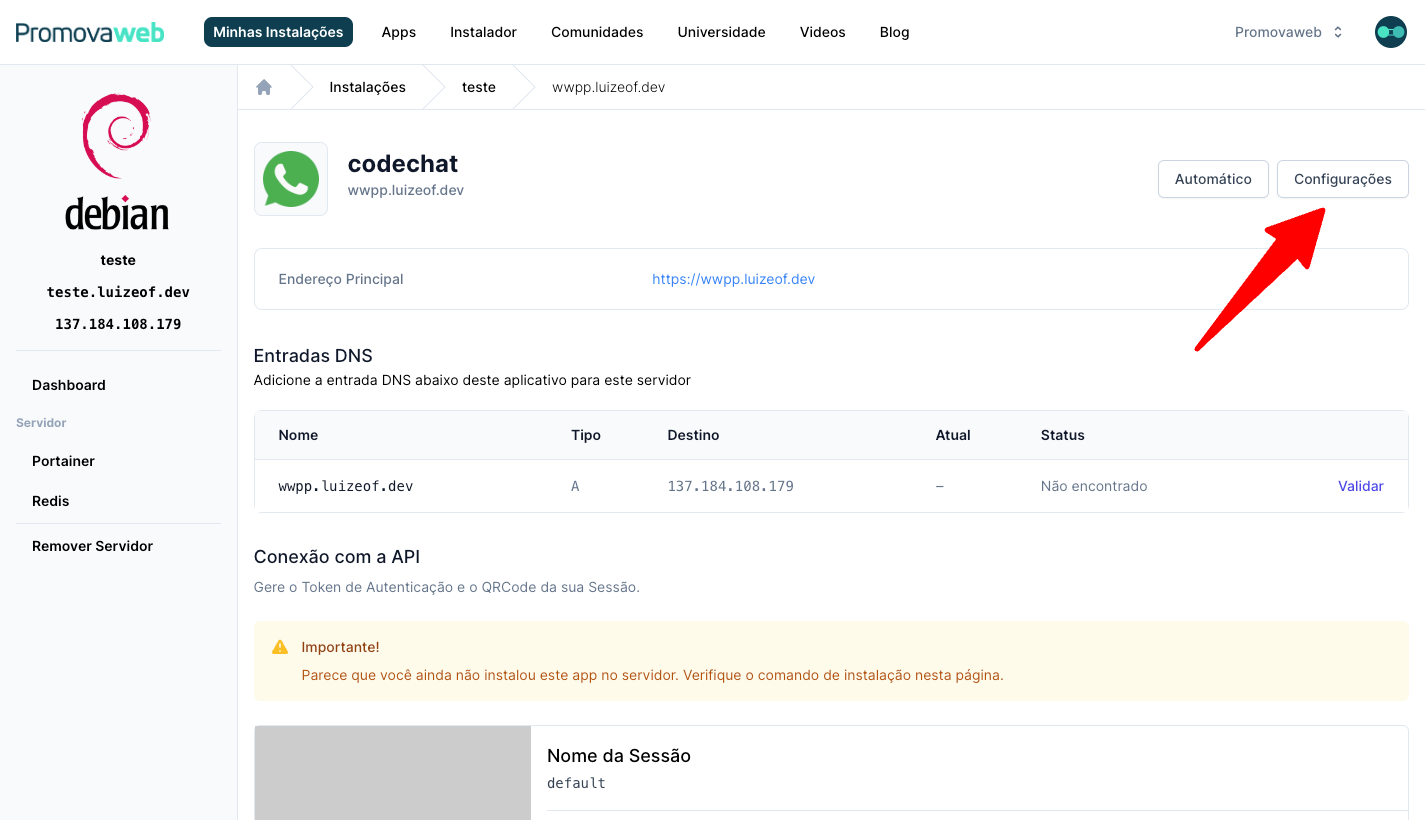The image size is (1425, 820).
Task: Click the Tipo cell showing A
Action: click(575, 486)
